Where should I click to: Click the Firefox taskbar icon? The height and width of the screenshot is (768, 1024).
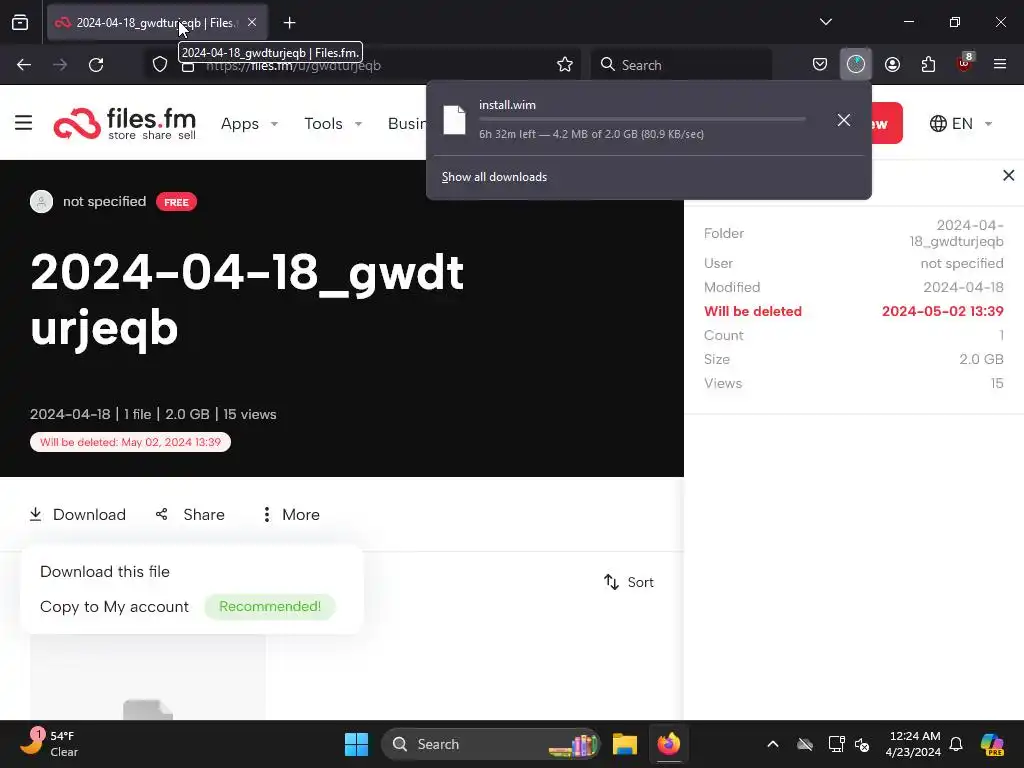click(668, 744)
